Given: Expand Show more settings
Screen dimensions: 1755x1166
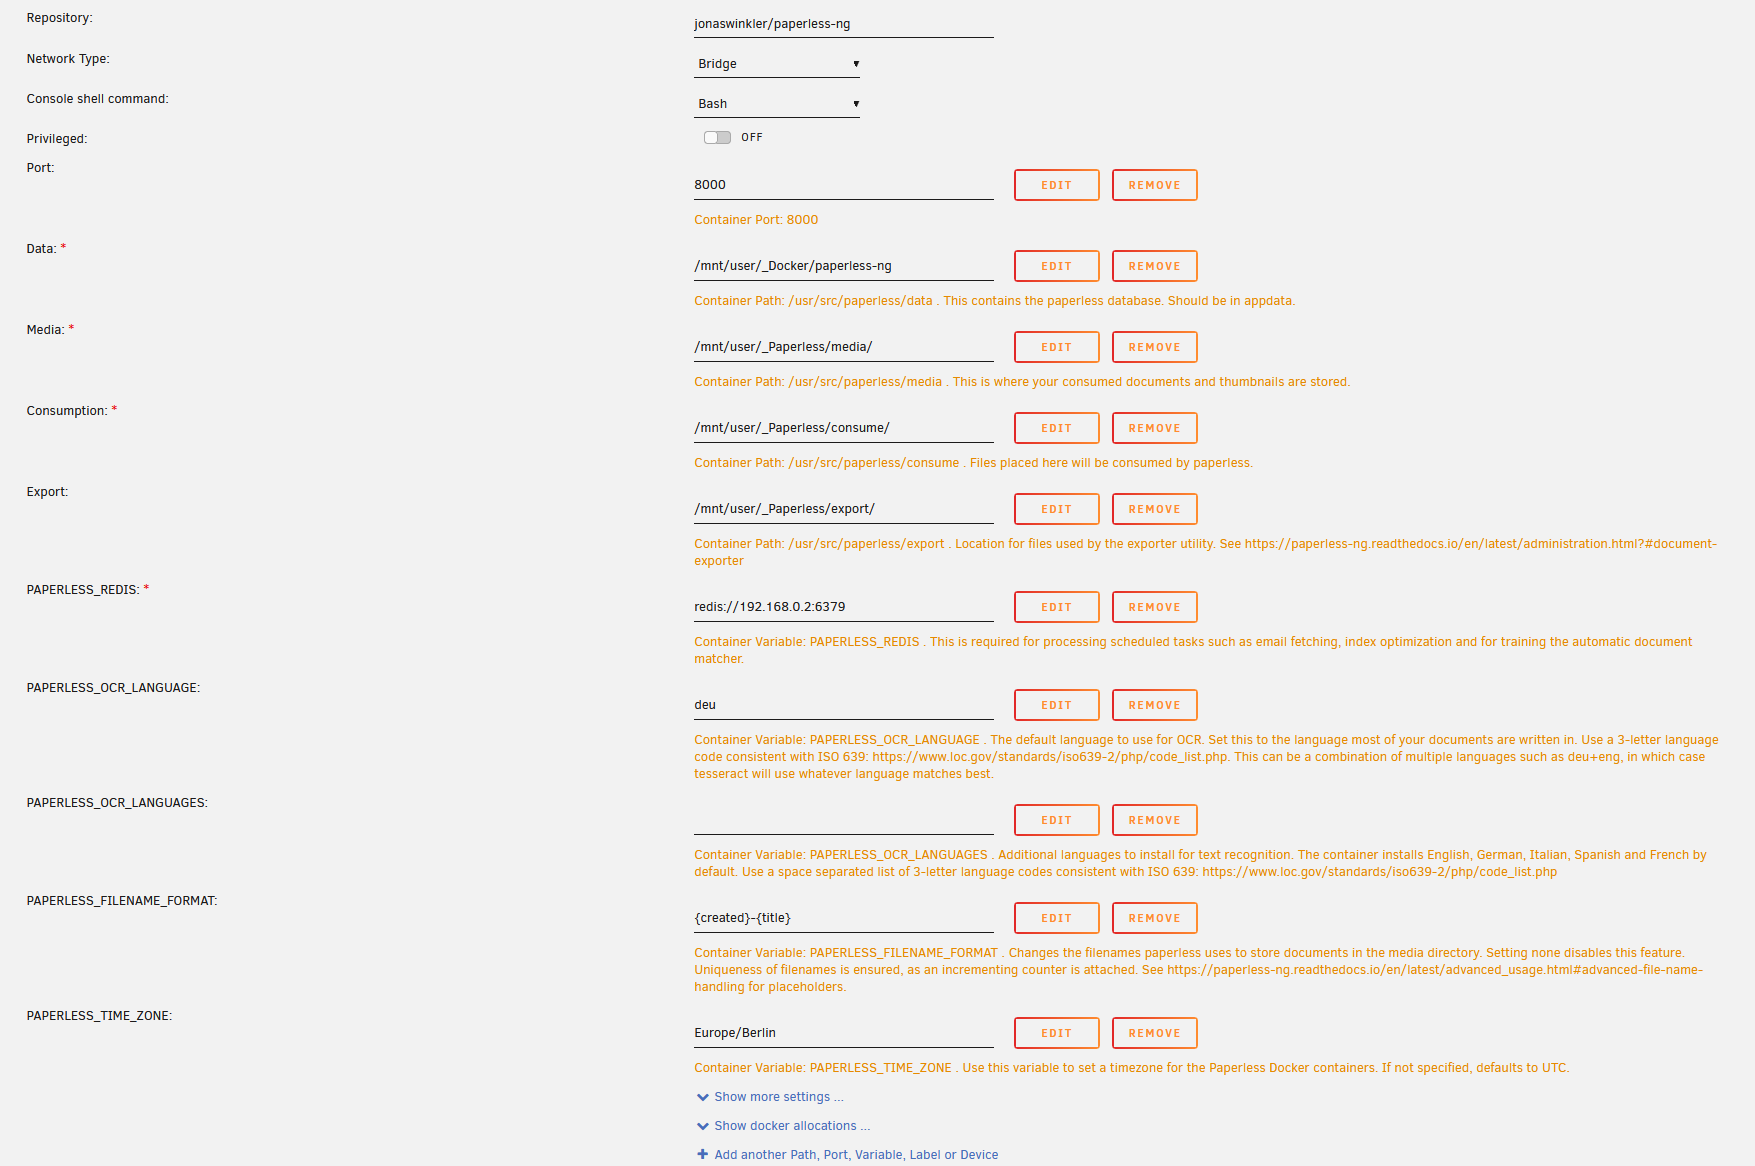Looking at the screenshot, I should coord(779,1097).
